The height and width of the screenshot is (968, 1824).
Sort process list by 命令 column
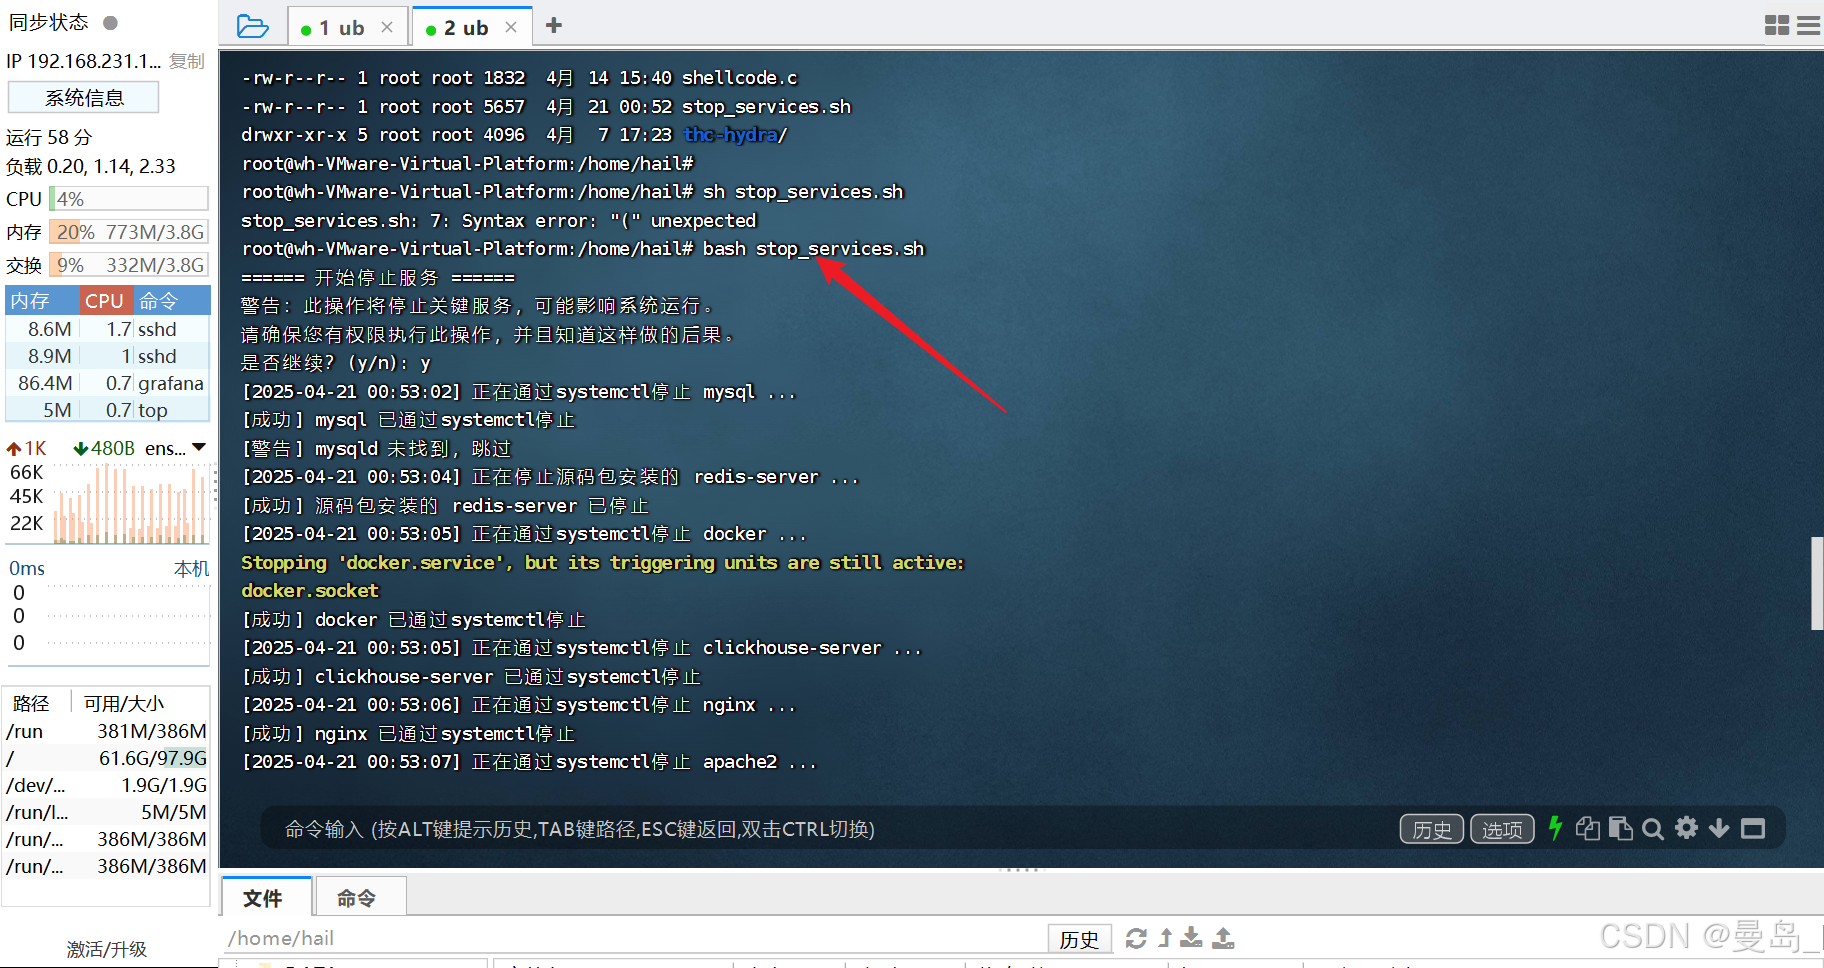coord(171,301)
